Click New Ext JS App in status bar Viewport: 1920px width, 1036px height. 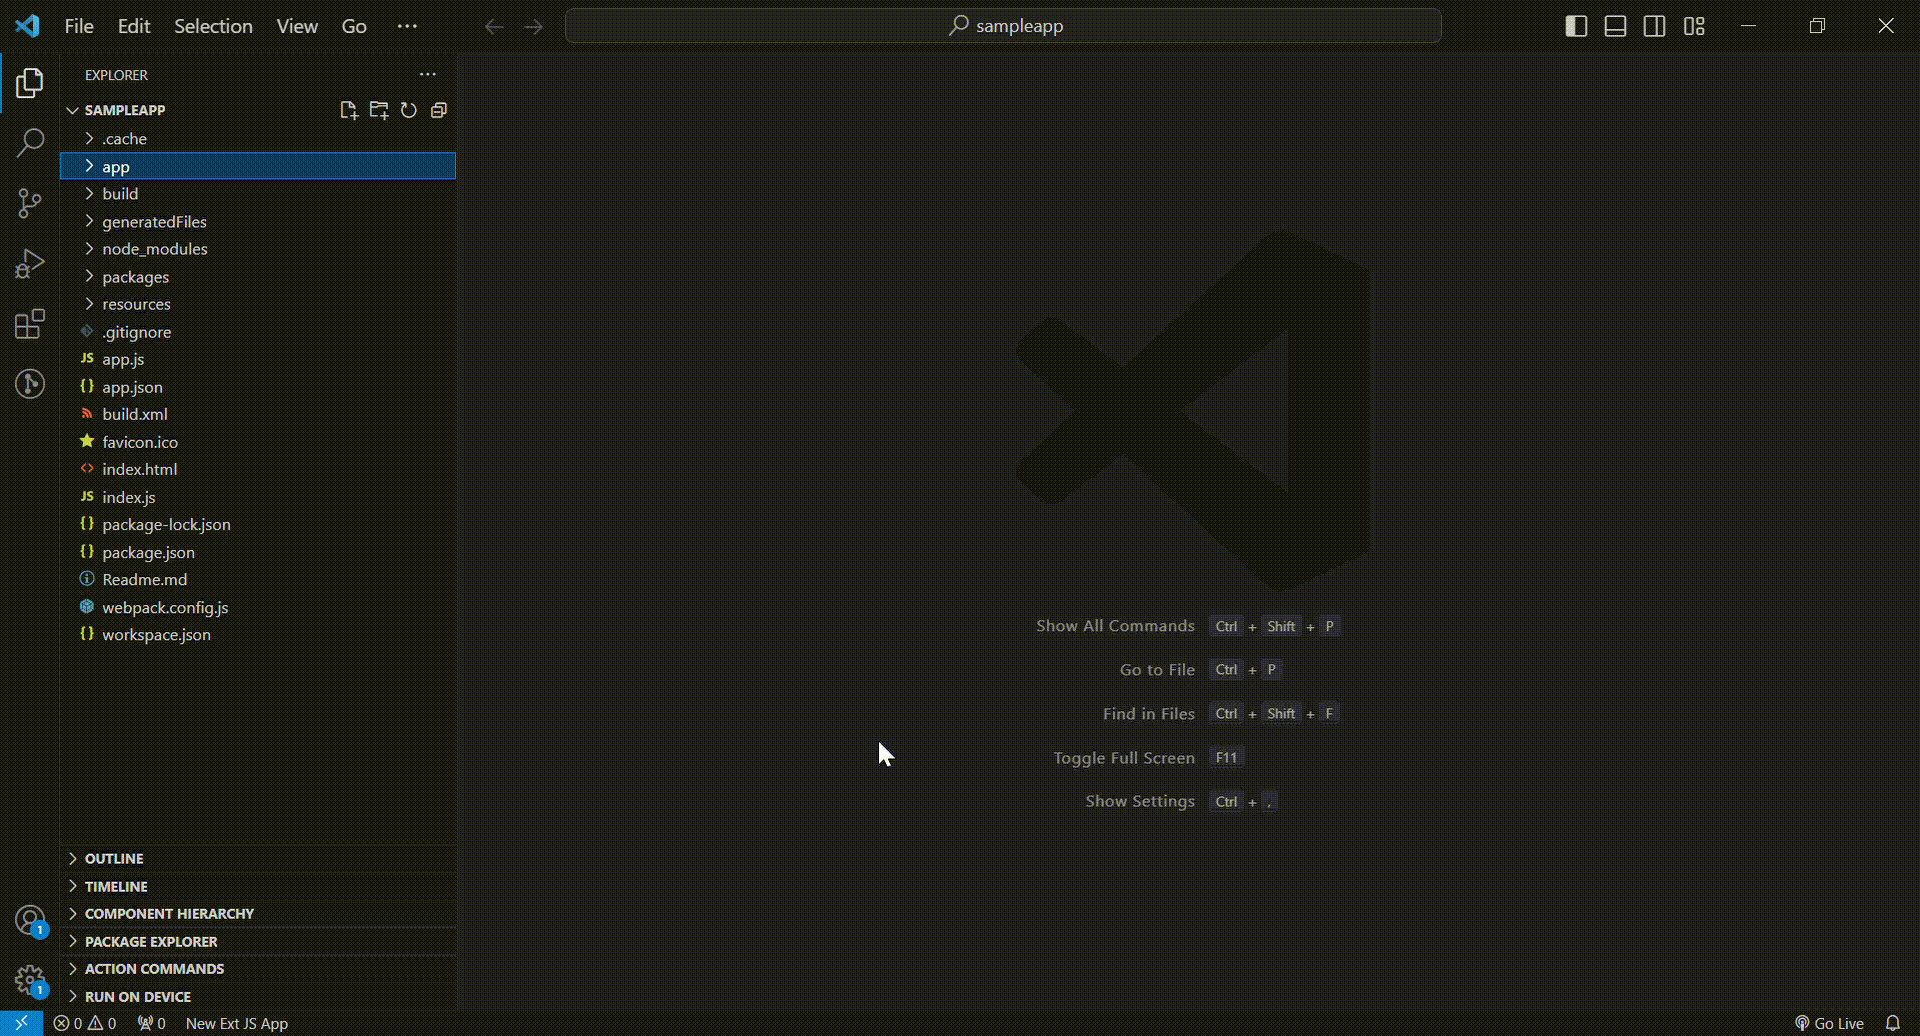(236, 1023)
